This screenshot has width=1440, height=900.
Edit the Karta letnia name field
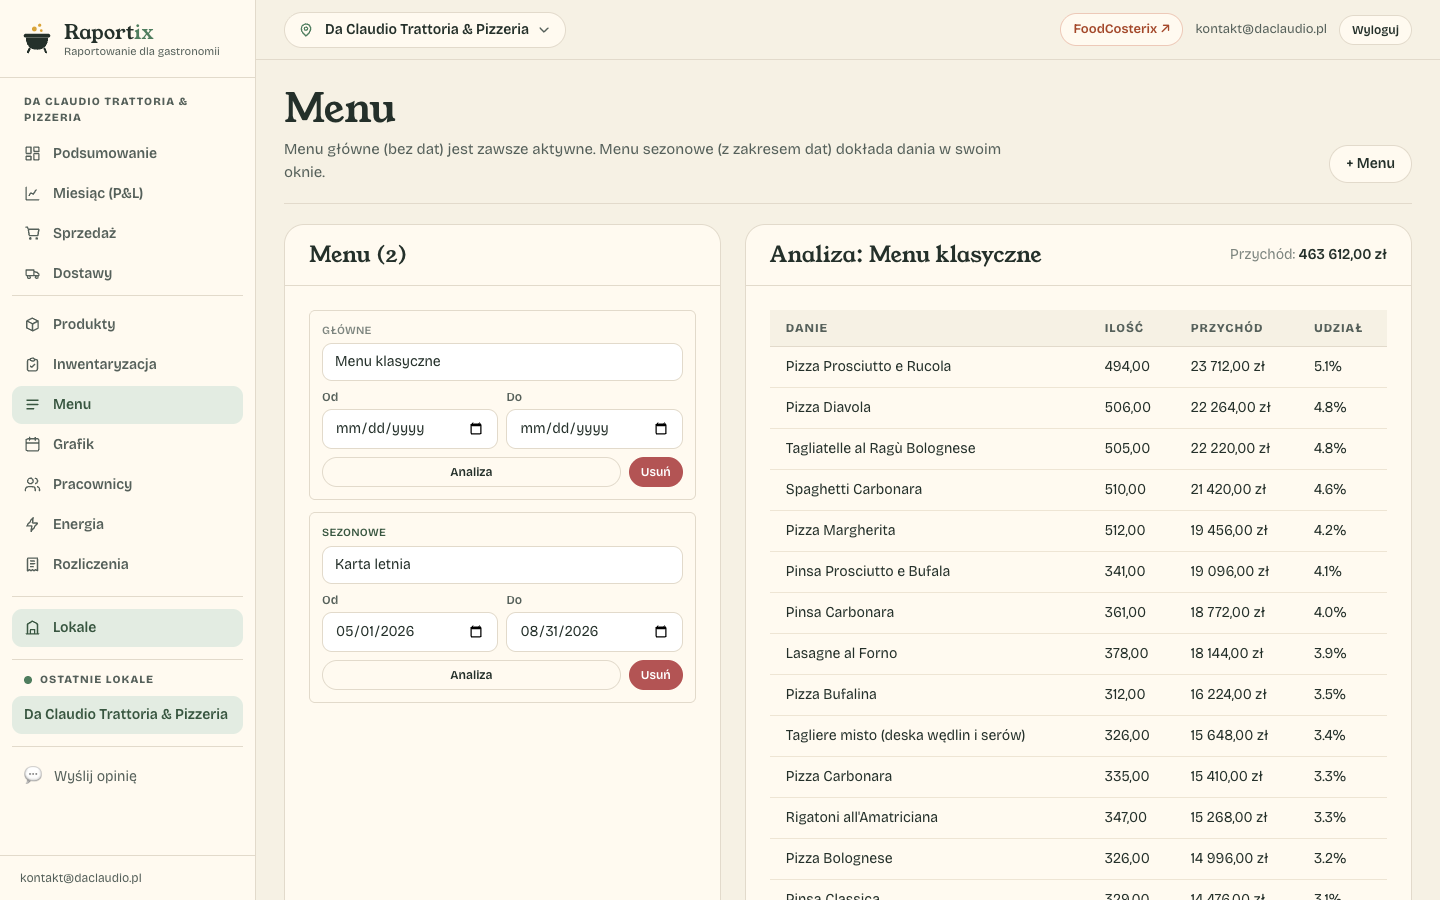click(x=502, y=565)
